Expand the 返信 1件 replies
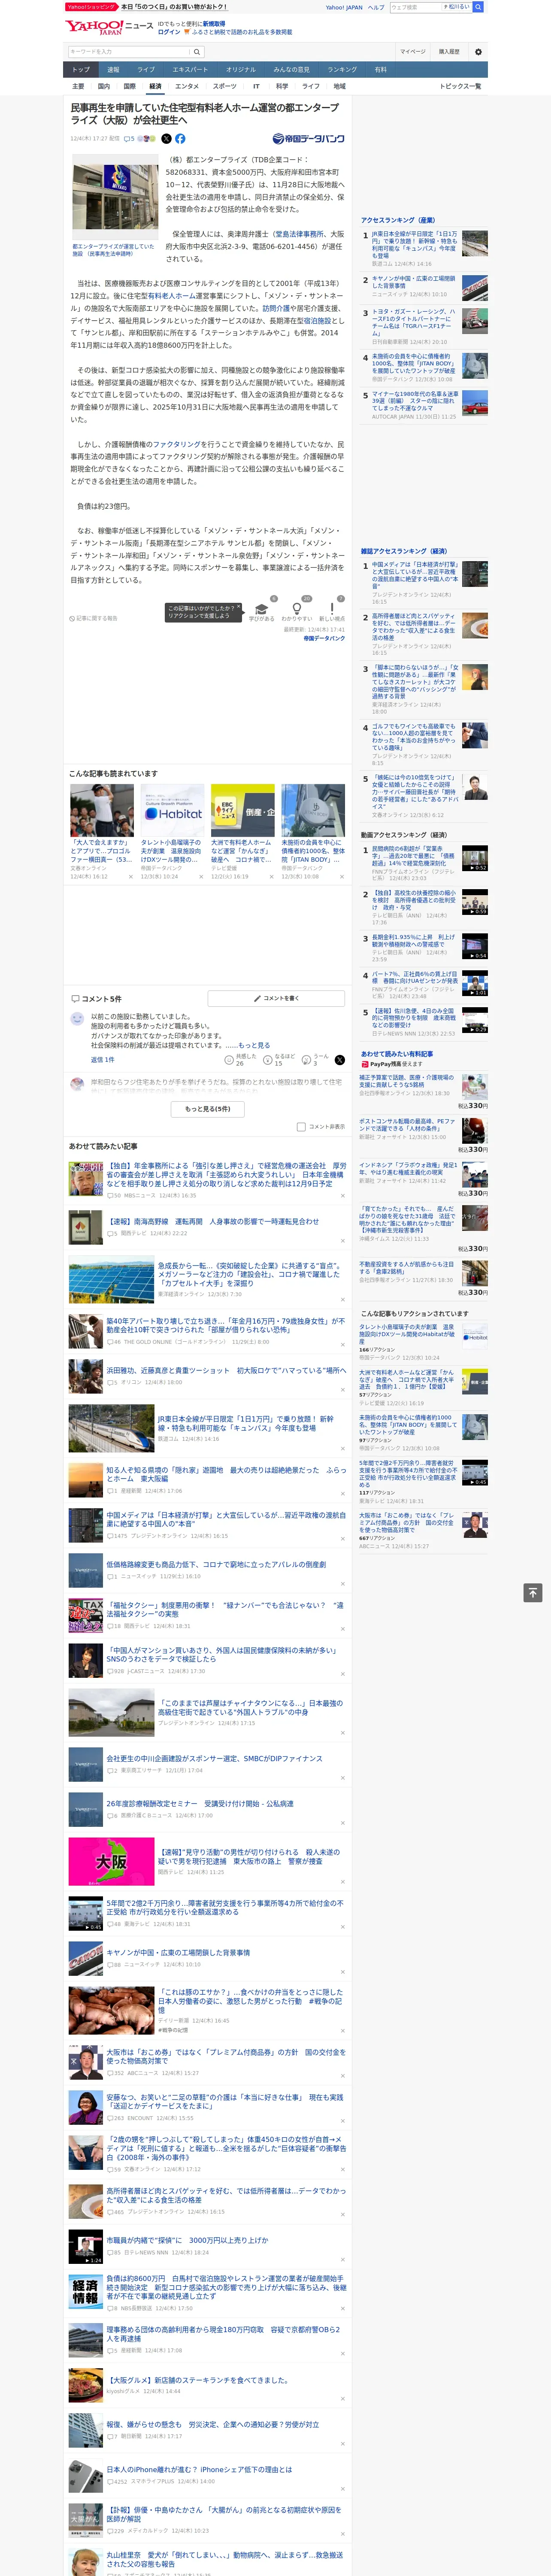This screenshot has height=2576, width=551. [102, 1059]
